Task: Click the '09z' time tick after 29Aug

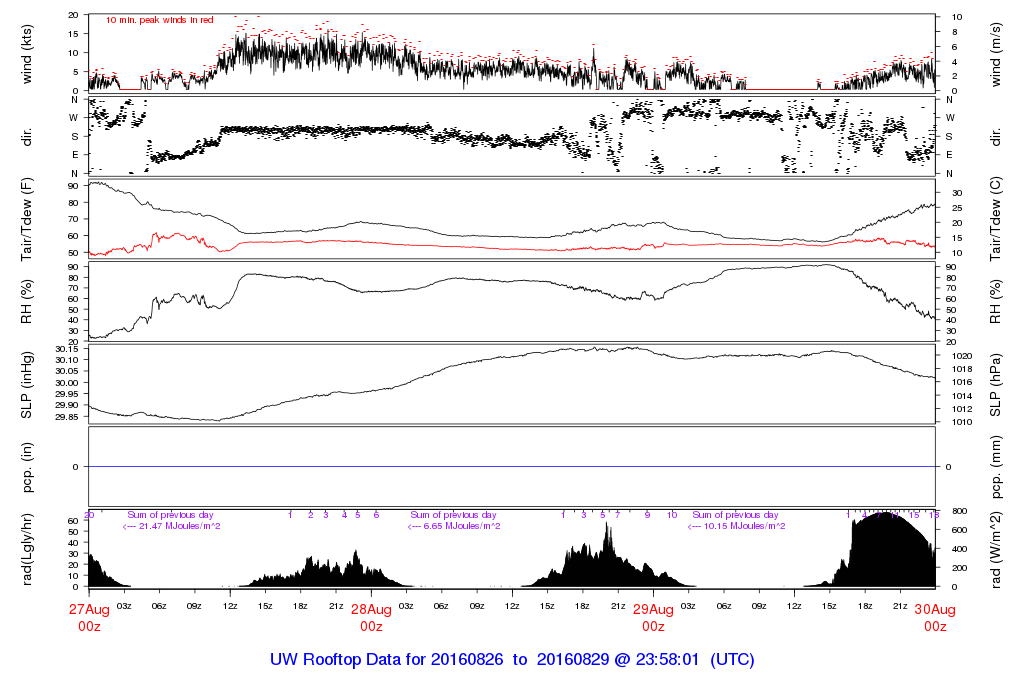Action: (759, 606)
